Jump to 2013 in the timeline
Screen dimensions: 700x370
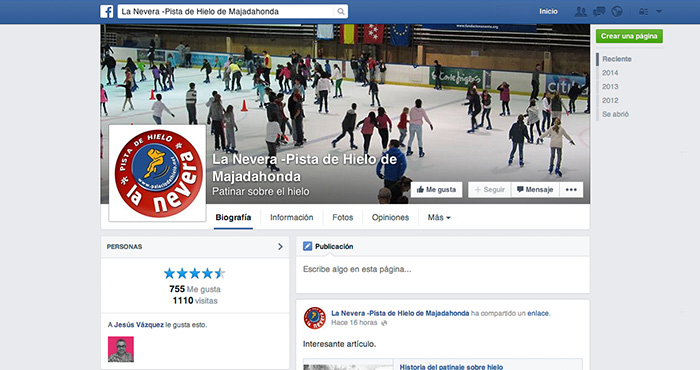[x=610, y=87]
